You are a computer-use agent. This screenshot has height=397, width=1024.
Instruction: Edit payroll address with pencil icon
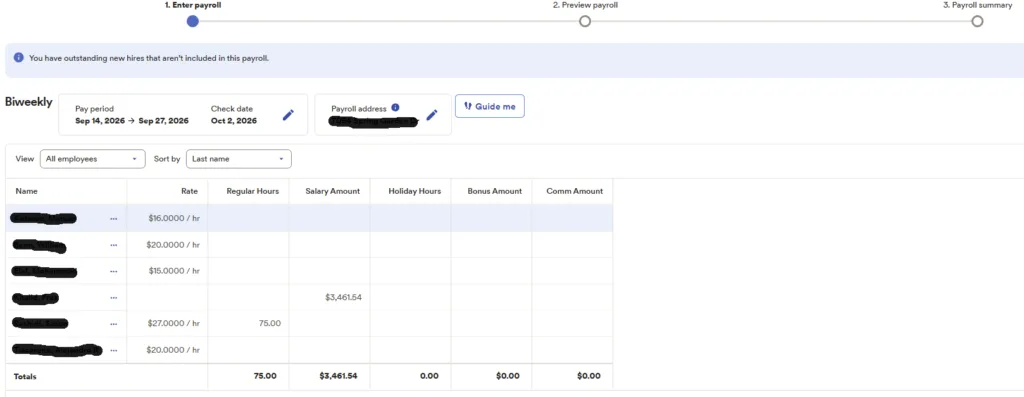click(x=432, y=115)
